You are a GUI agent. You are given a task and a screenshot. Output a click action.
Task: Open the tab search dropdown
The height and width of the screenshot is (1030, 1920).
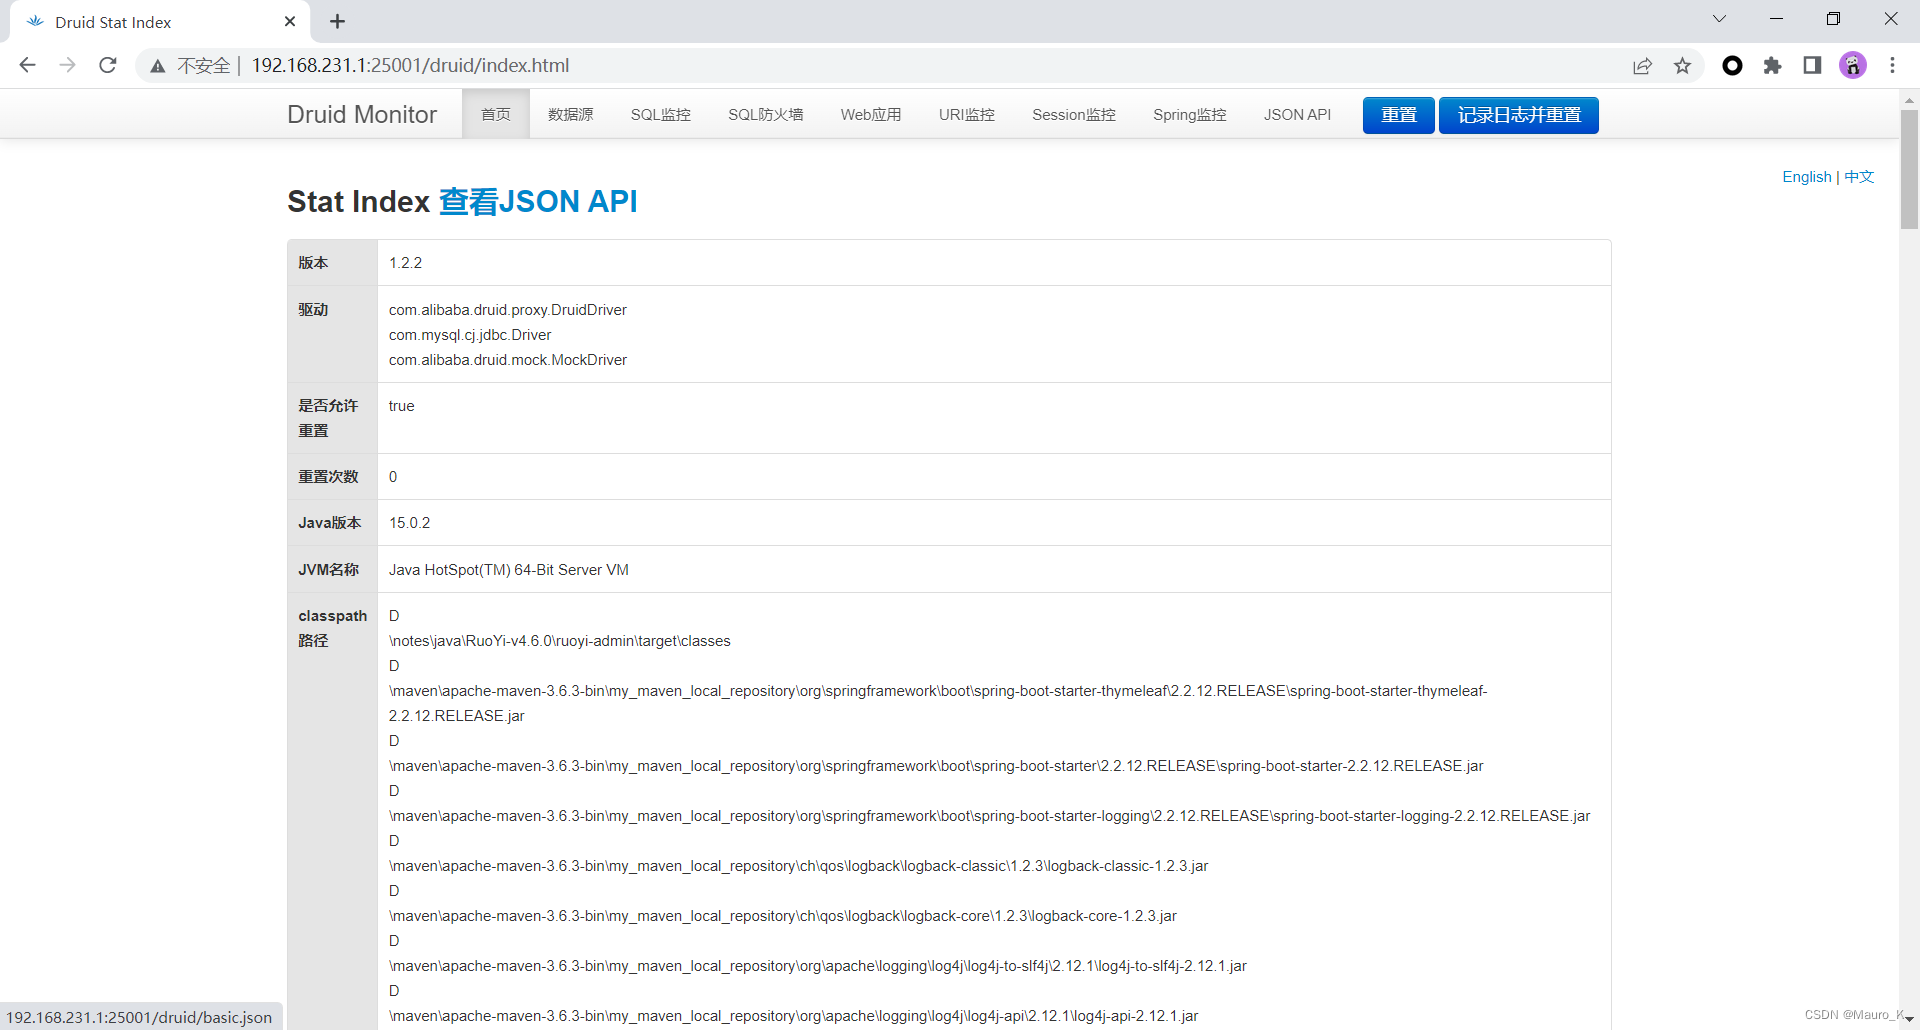click(x=1719, y=19)
